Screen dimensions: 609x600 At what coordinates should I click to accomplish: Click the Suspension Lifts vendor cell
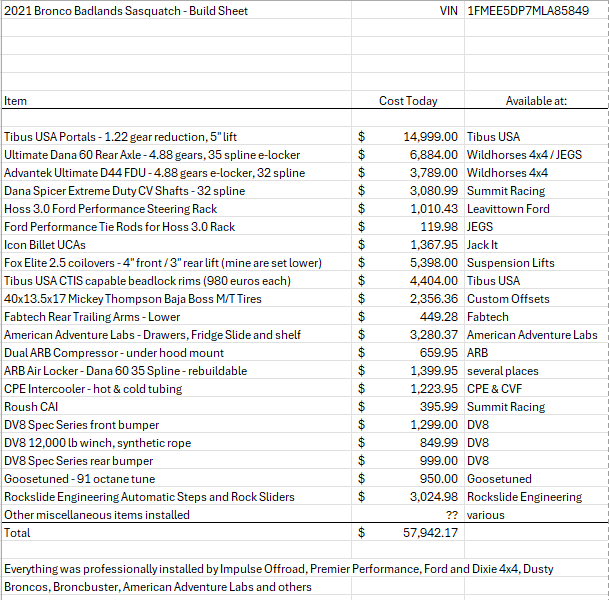(x=536, y=263)
